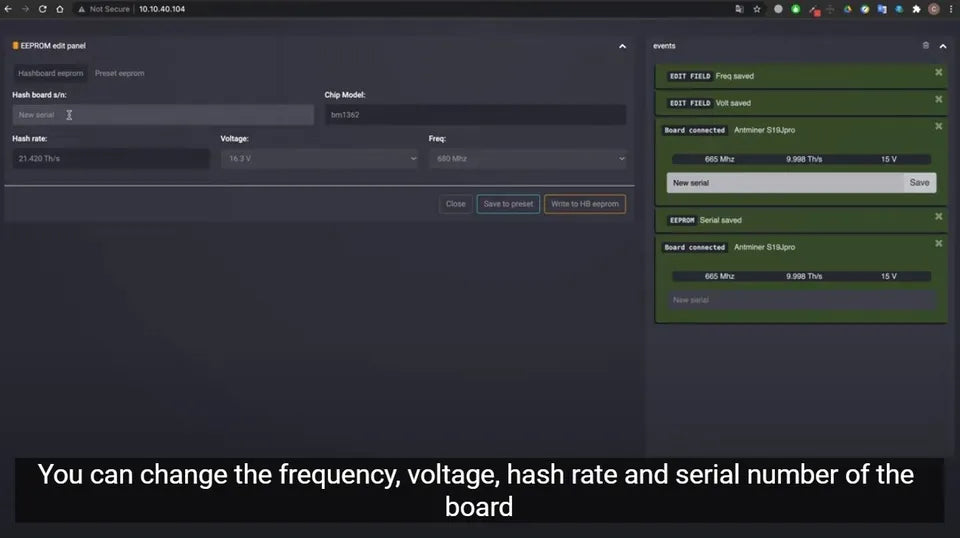
Task: Reload the page with browser refresh icon
Action: coord(43,9)
